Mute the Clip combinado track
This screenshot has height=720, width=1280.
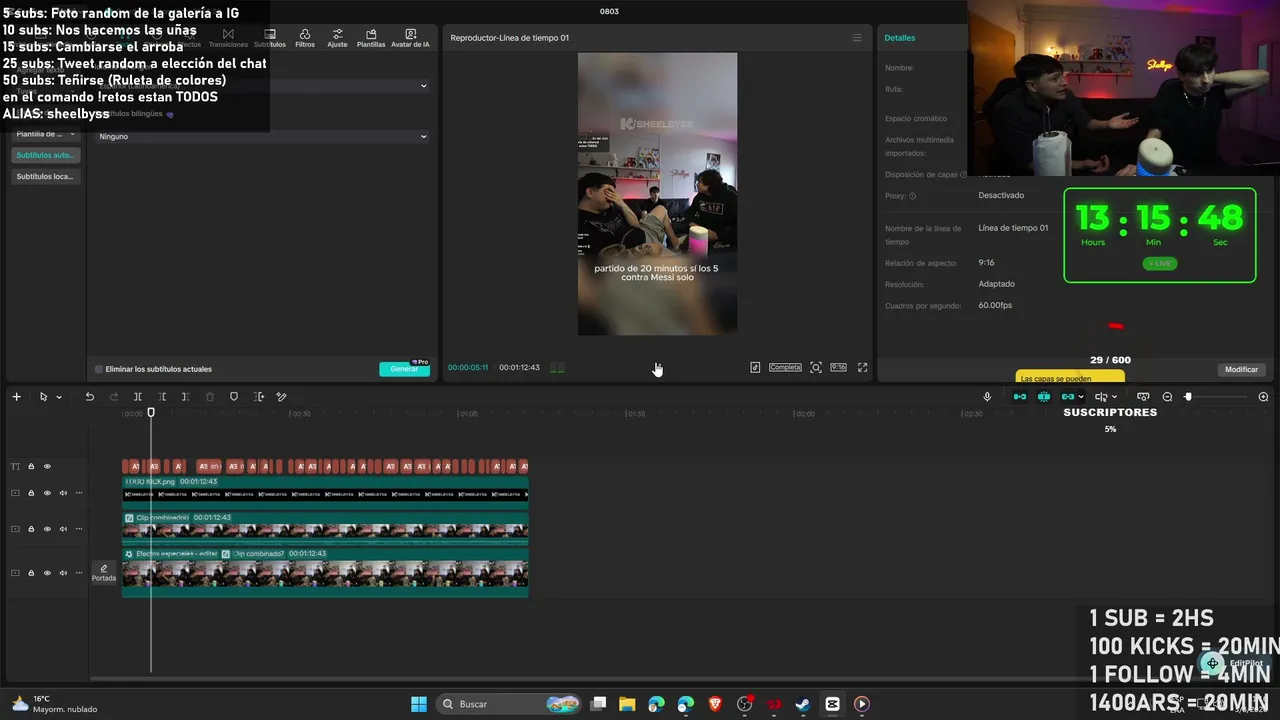63,529
